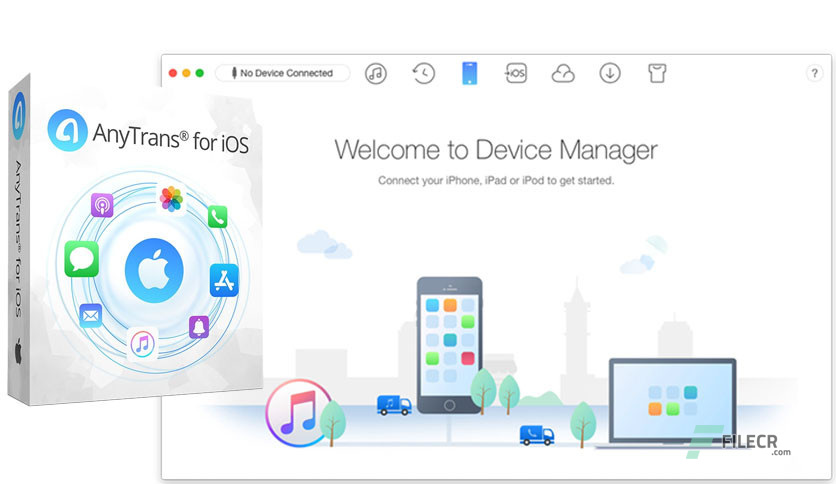
Task: Open help via the question mark icon
Action: tap(814, 73)
